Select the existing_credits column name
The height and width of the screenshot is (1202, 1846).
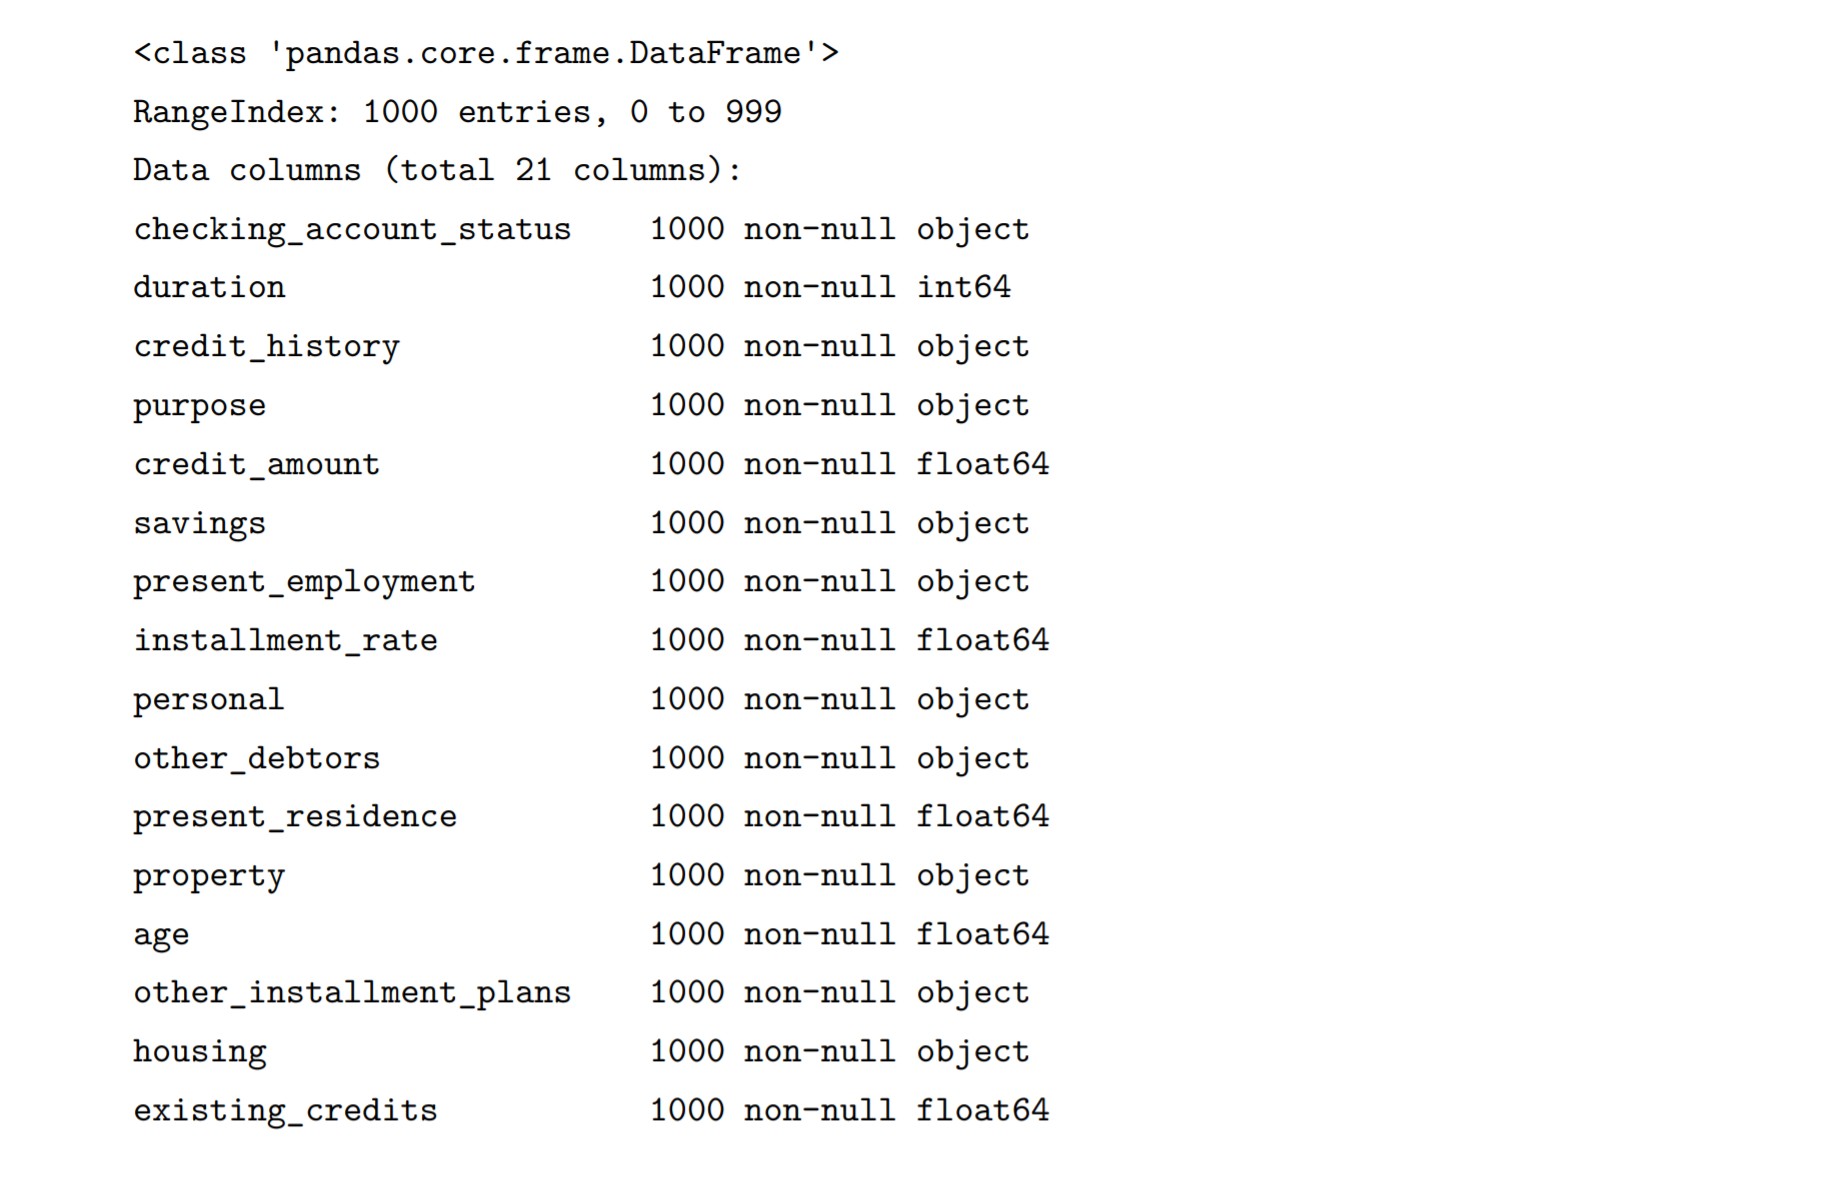point(285,1111)
